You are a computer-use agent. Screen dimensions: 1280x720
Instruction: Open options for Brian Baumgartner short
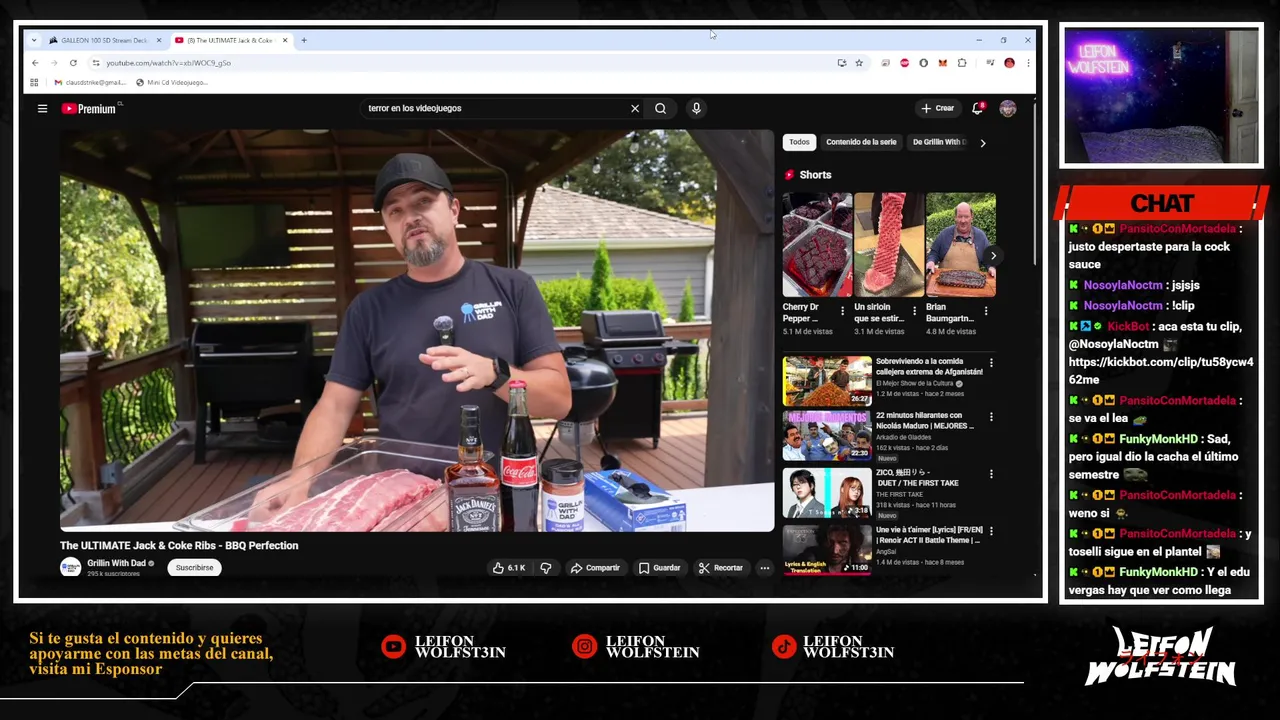click(x=986, y=311)
